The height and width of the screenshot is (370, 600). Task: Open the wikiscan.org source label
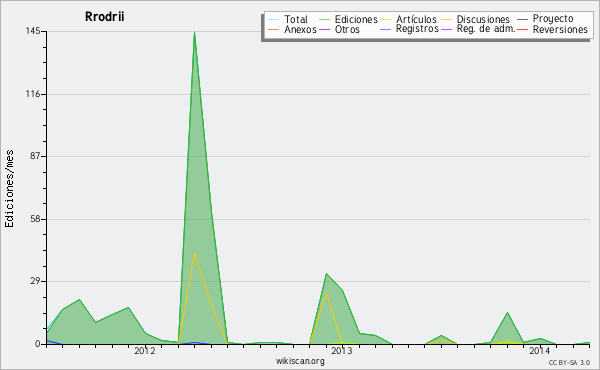(x=300, y=361)
